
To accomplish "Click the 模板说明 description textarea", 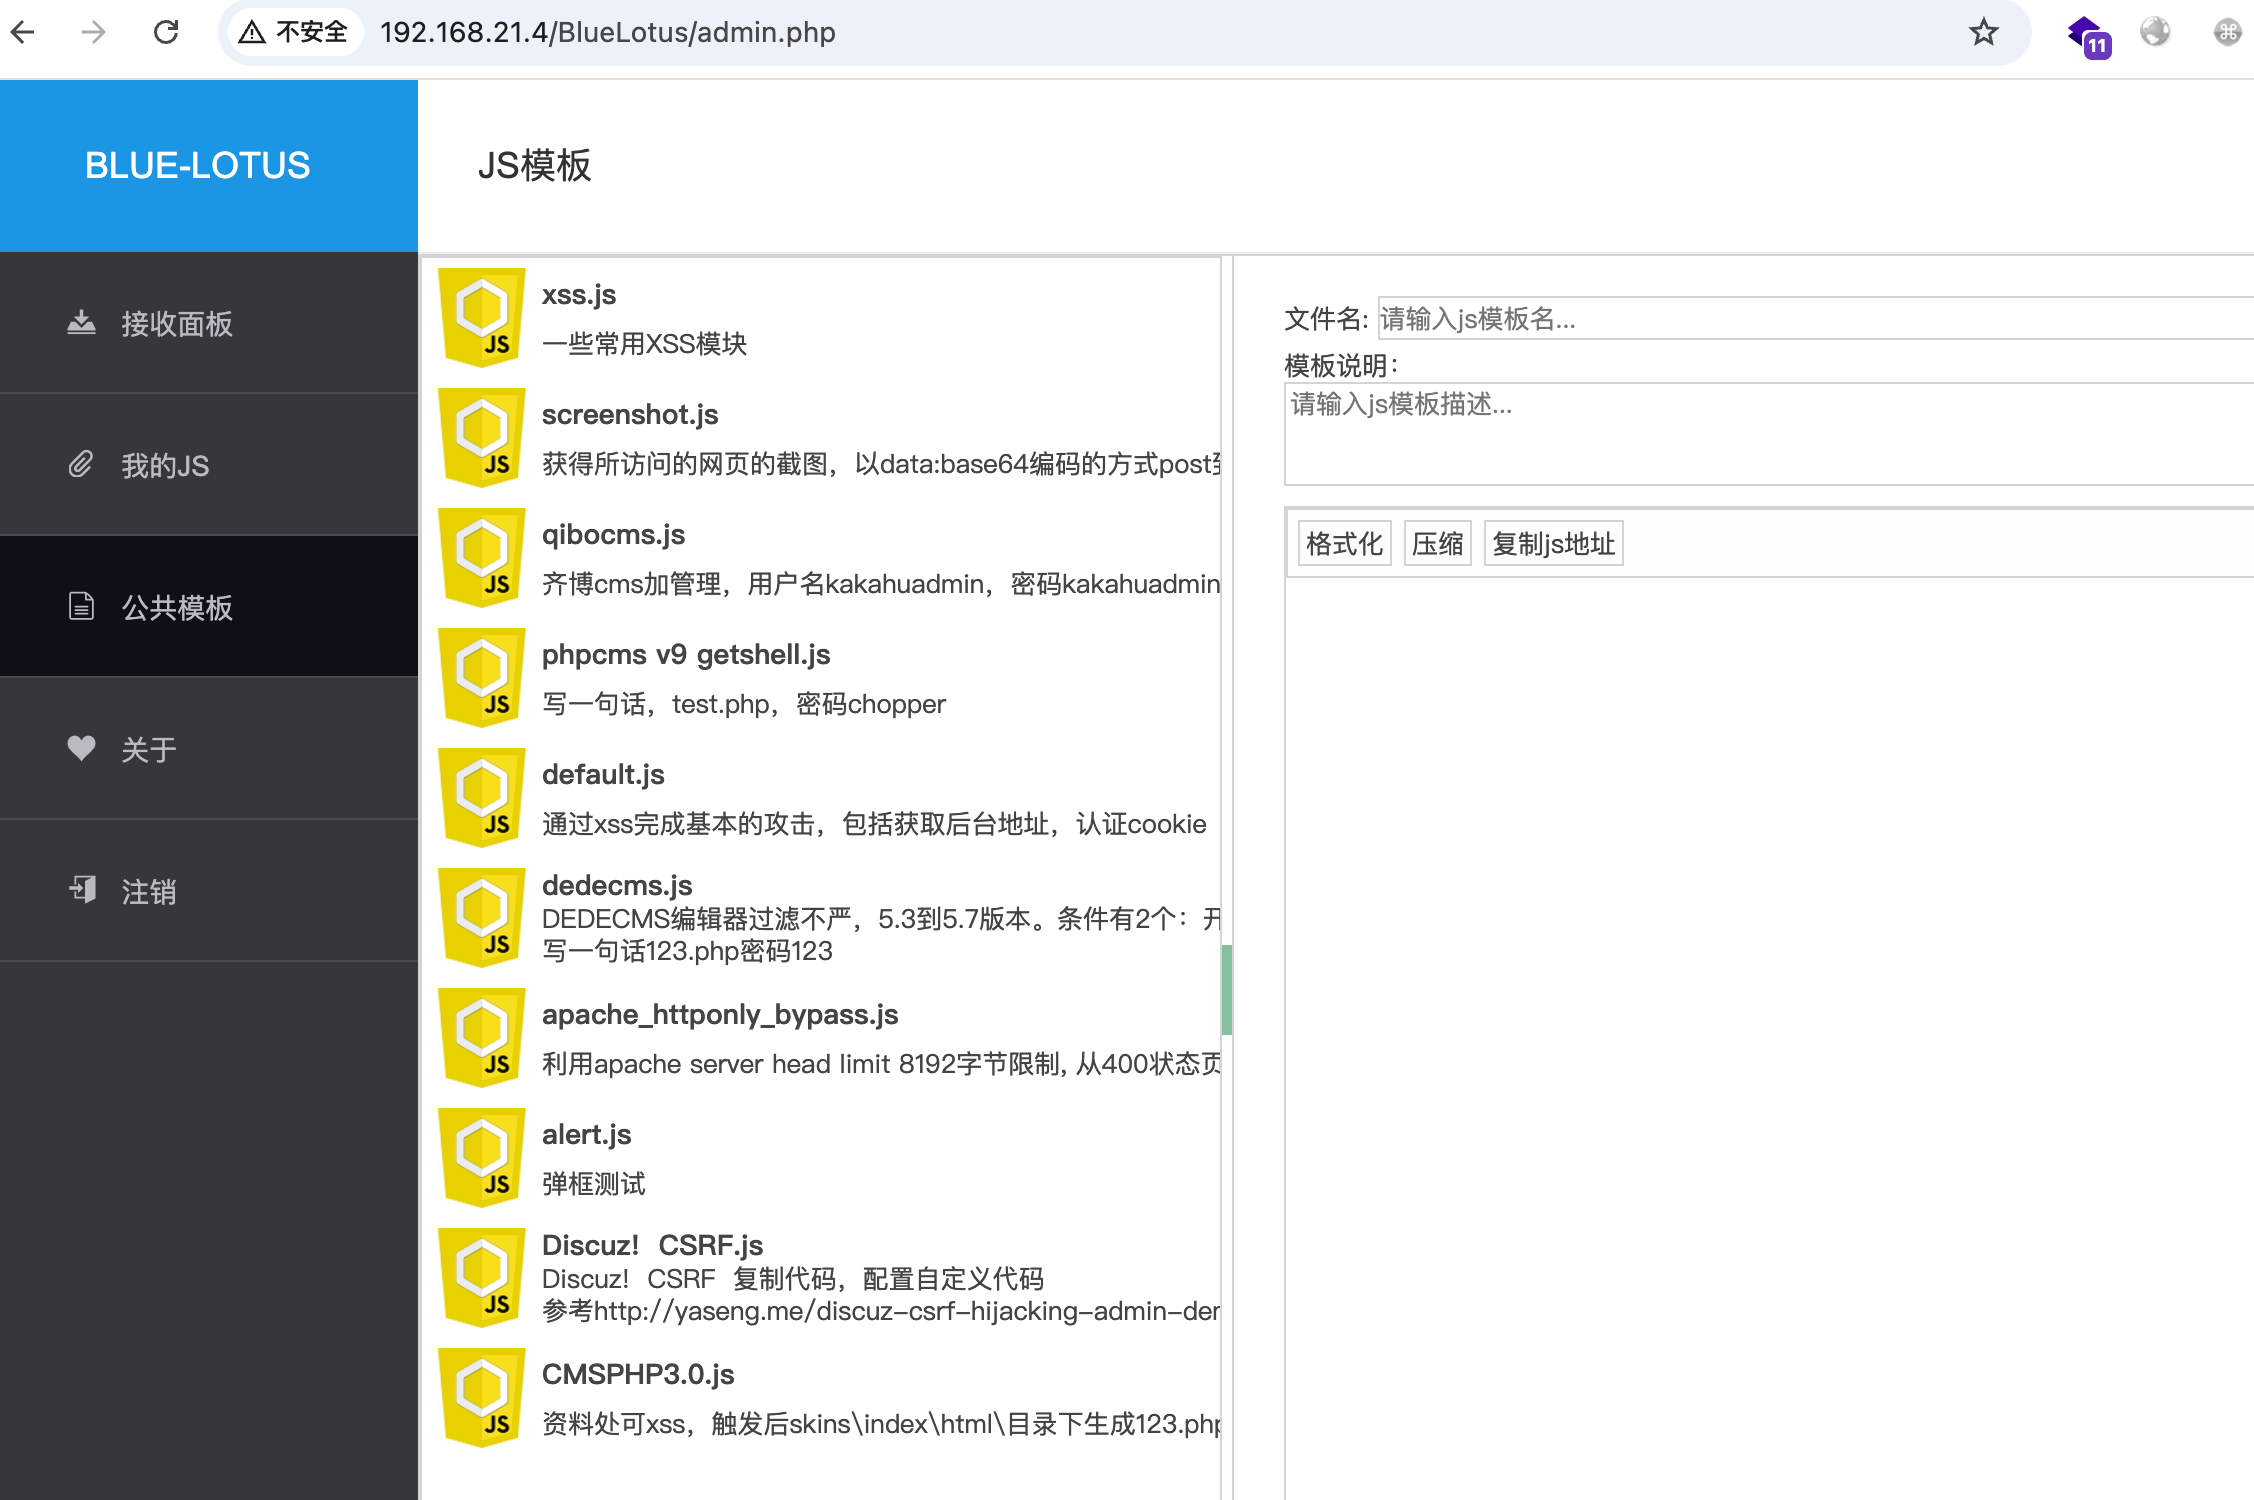I will point(1769,434).
